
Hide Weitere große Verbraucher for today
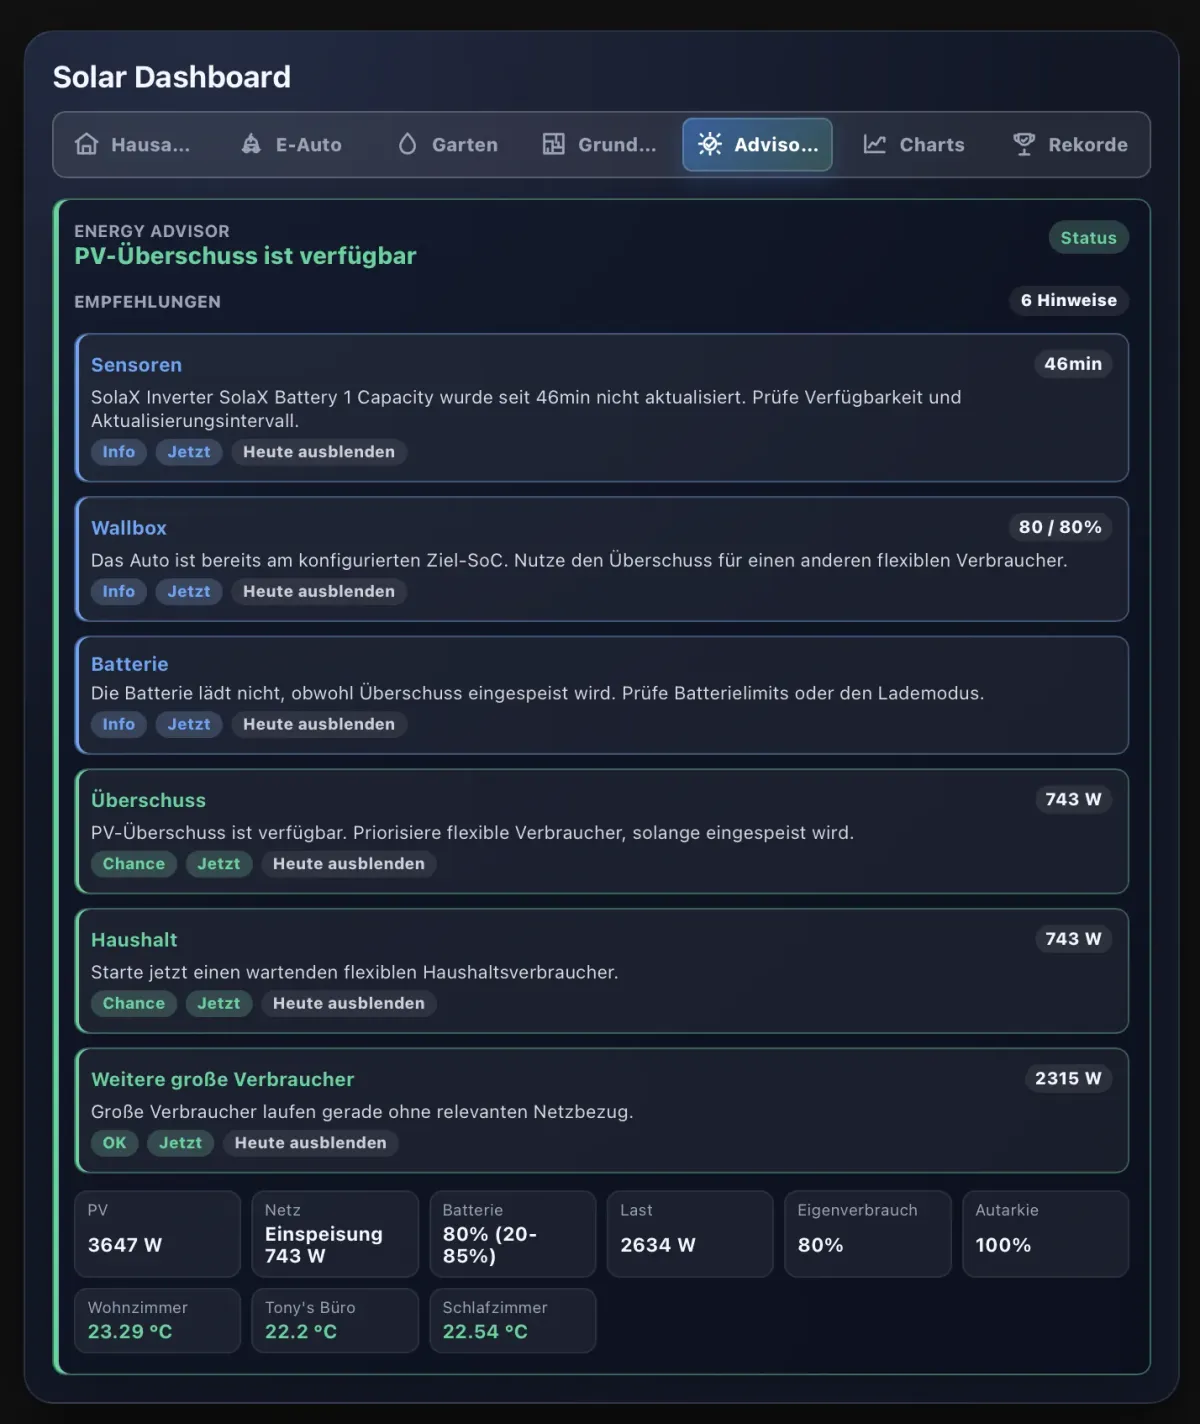[311, 1143]
